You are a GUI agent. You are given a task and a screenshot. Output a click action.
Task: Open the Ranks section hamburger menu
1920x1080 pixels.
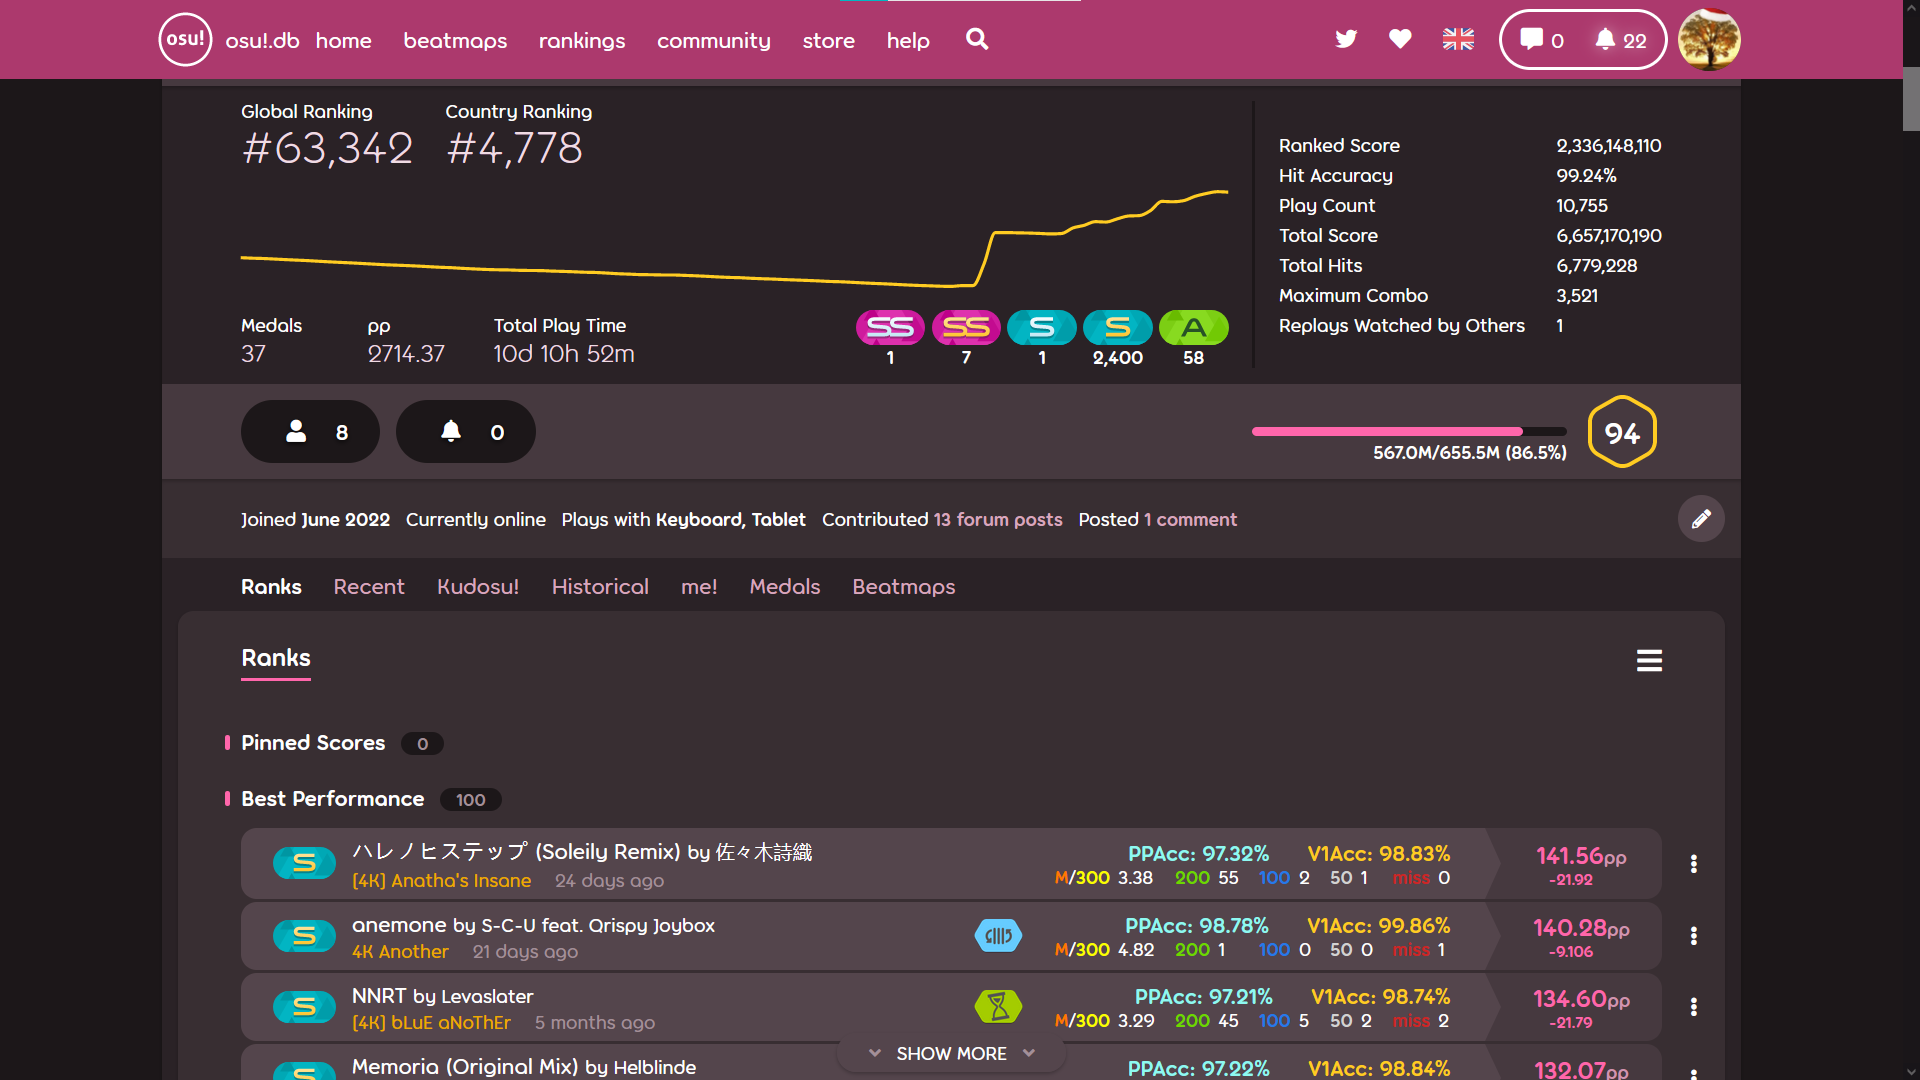pyautogui.click(x=1649, y=660)
